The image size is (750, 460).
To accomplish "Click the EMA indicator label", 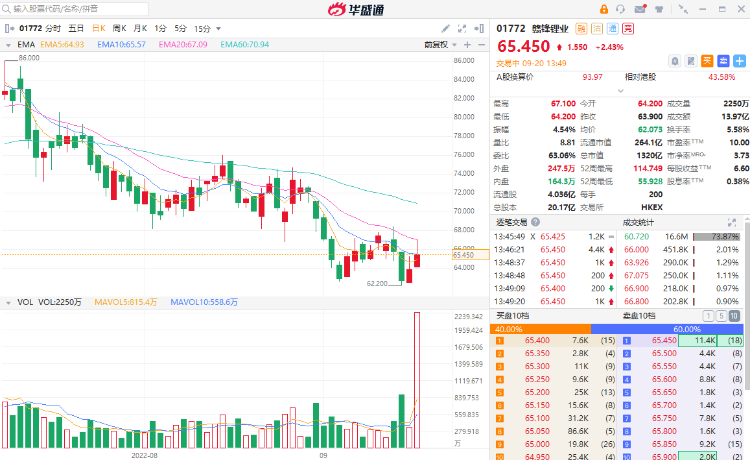I will (26, 45).
